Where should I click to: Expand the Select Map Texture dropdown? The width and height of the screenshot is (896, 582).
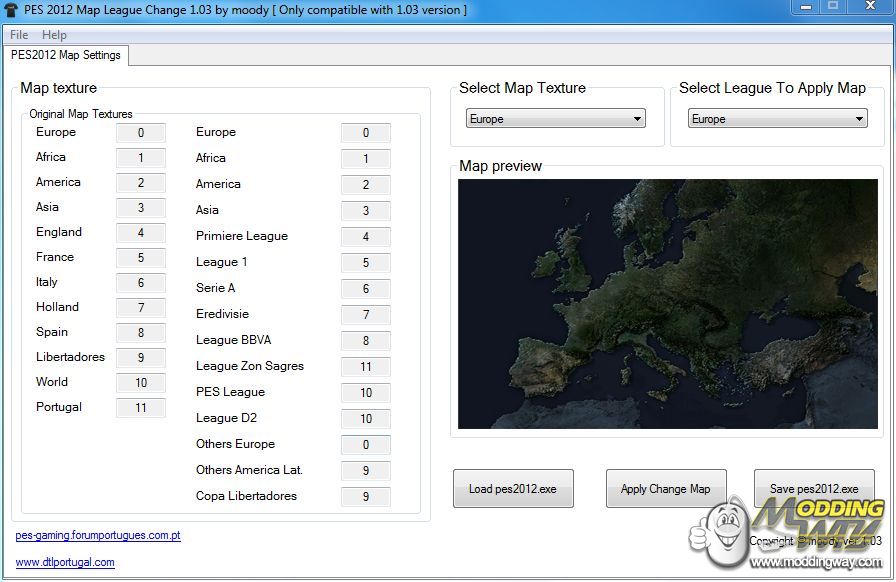[556, 119]
